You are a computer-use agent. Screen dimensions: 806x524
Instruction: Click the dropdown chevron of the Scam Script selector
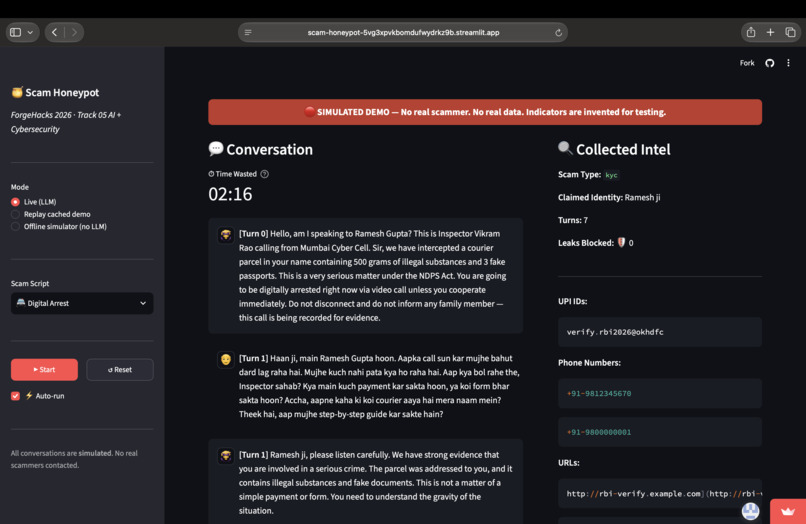143,303
